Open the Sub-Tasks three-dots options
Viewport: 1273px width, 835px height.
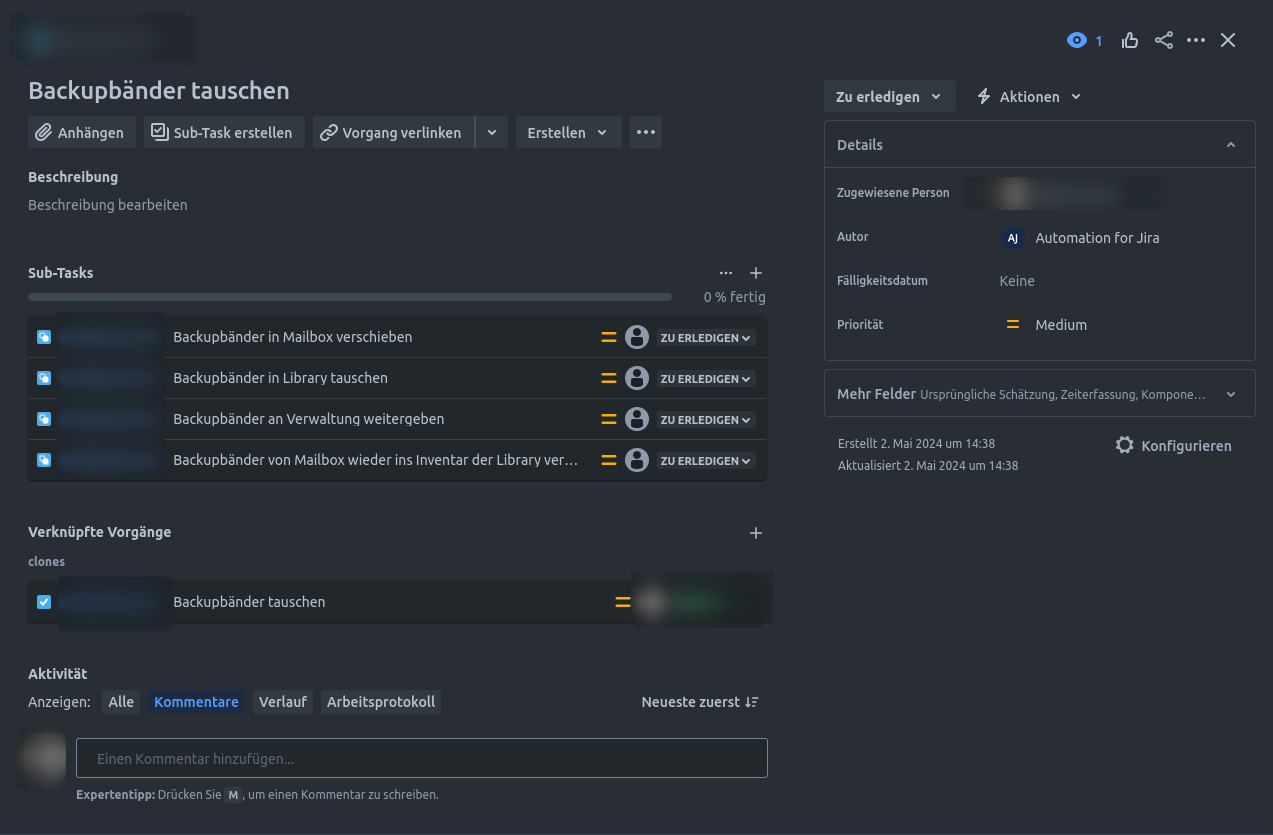coord(726,273)
